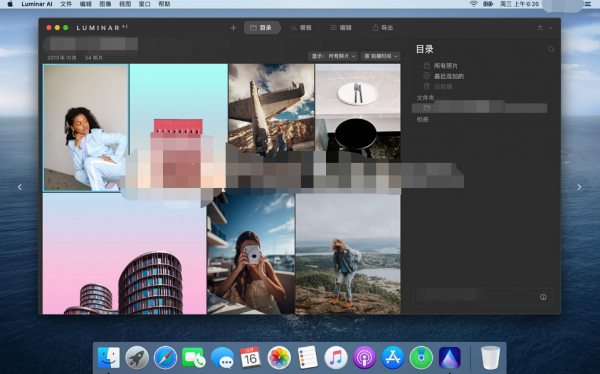Viewport: 600px width, 374px height.
Task: Open the 图像 menu in menu bar
Action: [x=105, y=4]
